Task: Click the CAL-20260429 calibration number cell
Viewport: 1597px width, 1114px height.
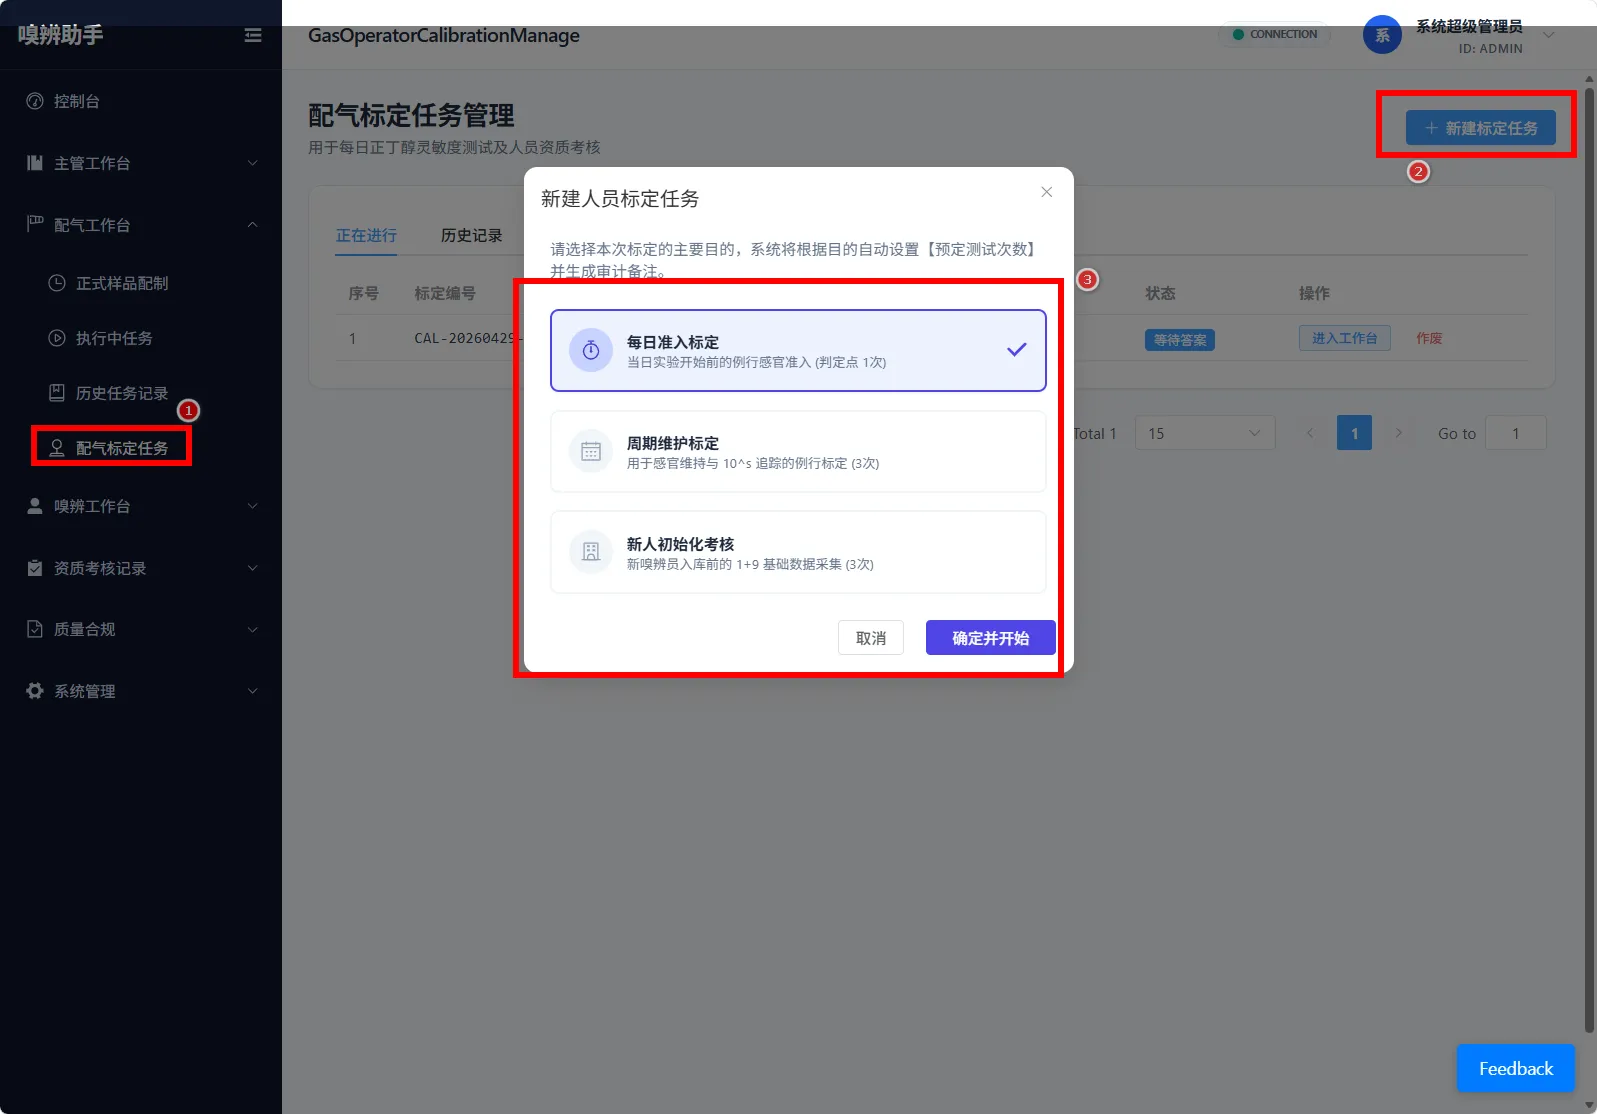Action: [x=468, y=338]
